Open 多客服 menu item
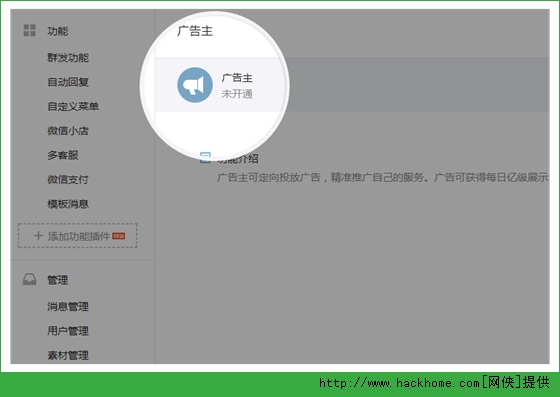Screen dimensions: 560x397 63,155
